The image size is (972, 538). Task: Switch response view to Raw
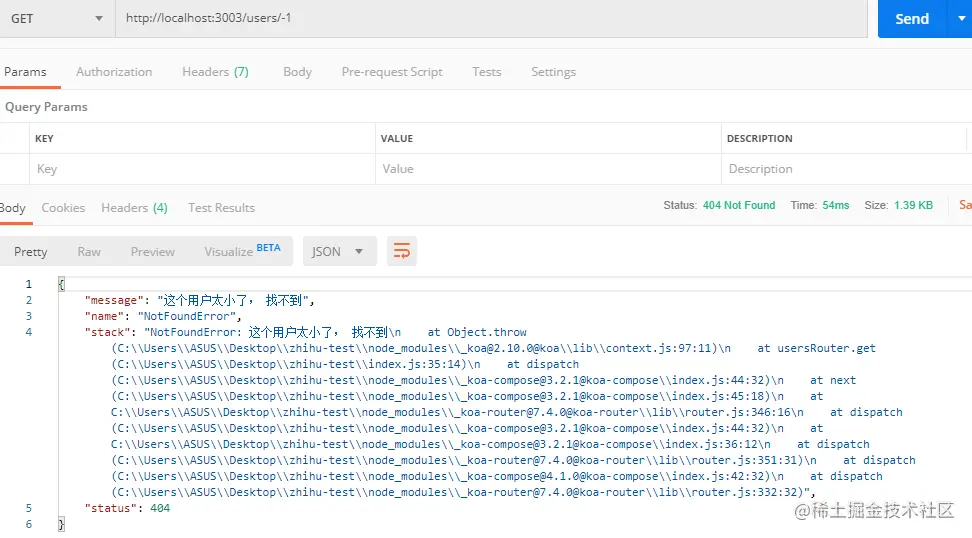coord(89,252)
